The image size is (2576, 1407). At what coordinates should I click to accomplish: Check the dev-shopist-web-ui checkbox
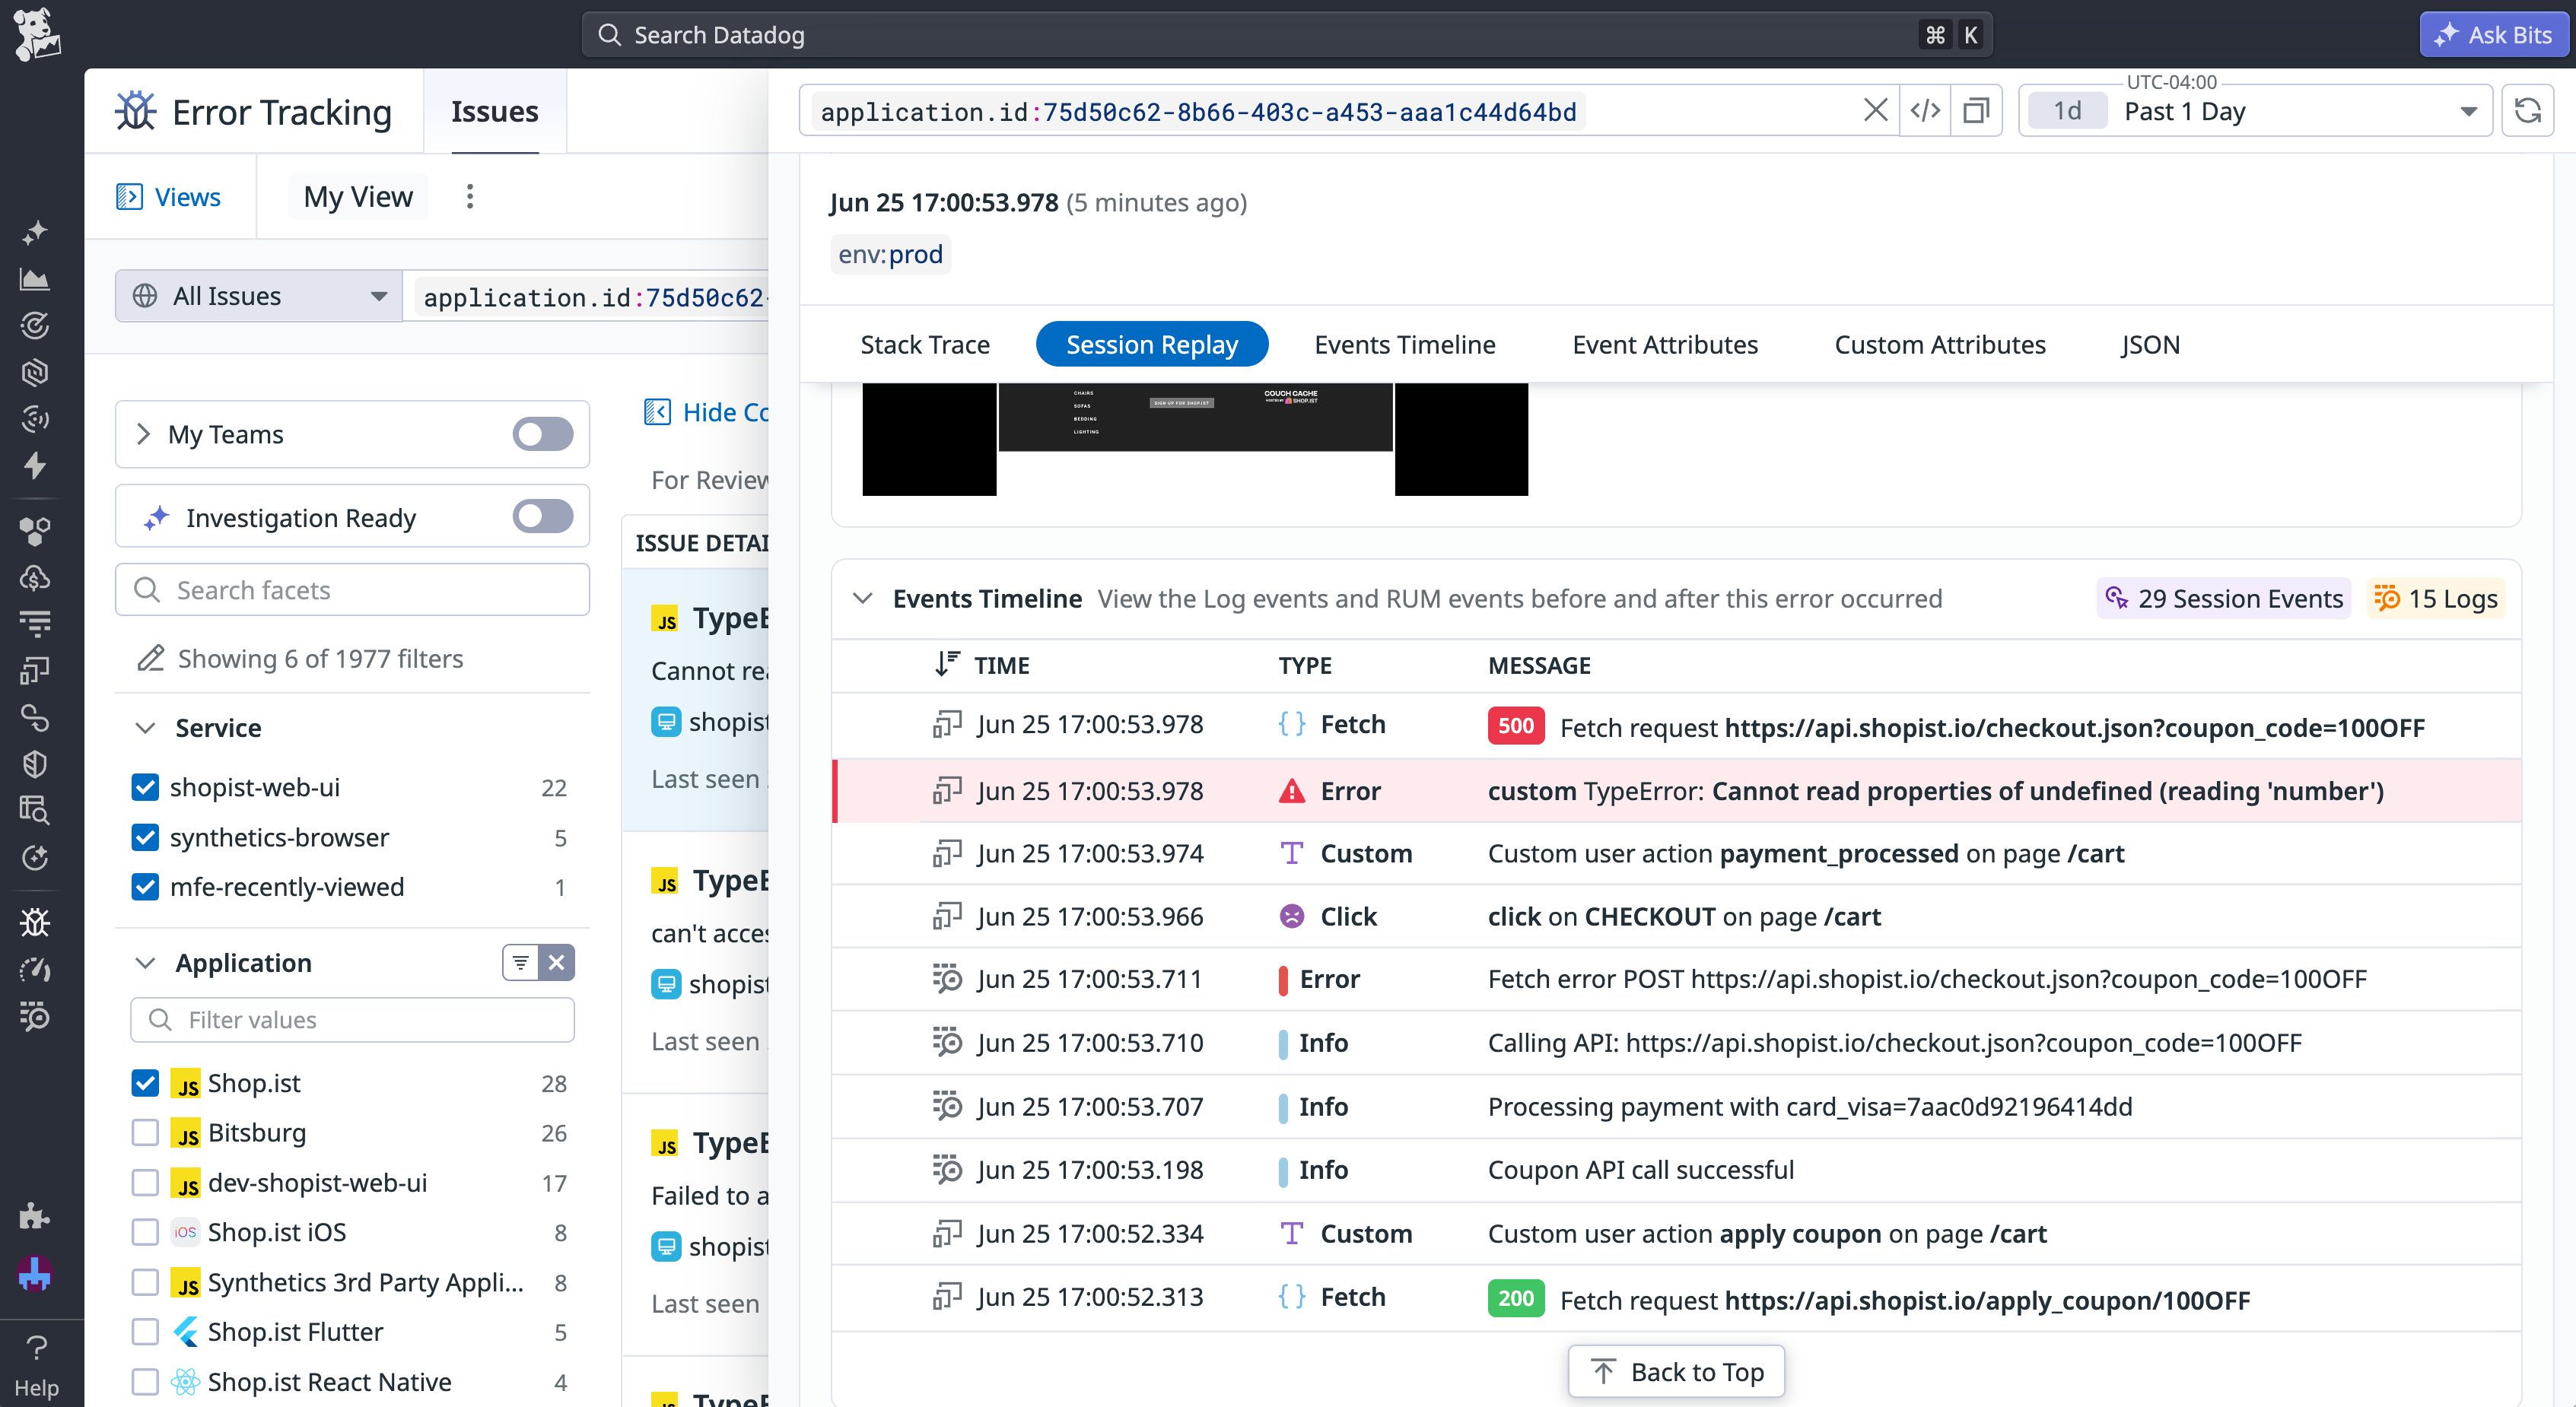pos(145,1182)
